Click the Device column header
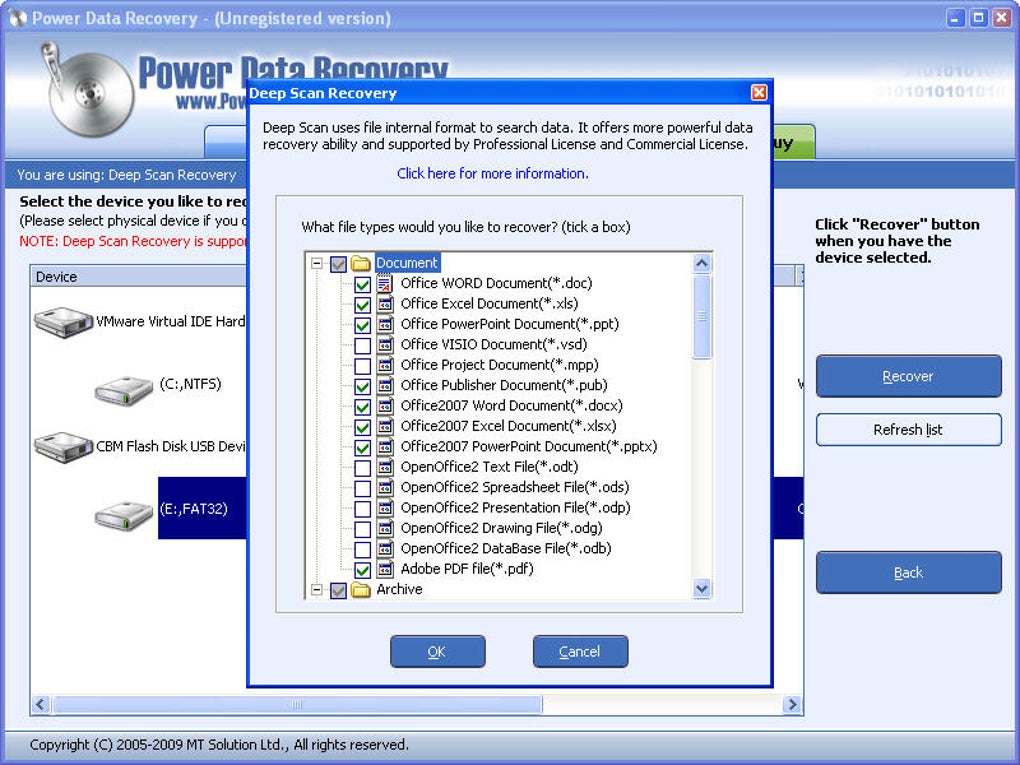Image resolution: width=1020 pixels, height=765 pixels. click(139, 276)
